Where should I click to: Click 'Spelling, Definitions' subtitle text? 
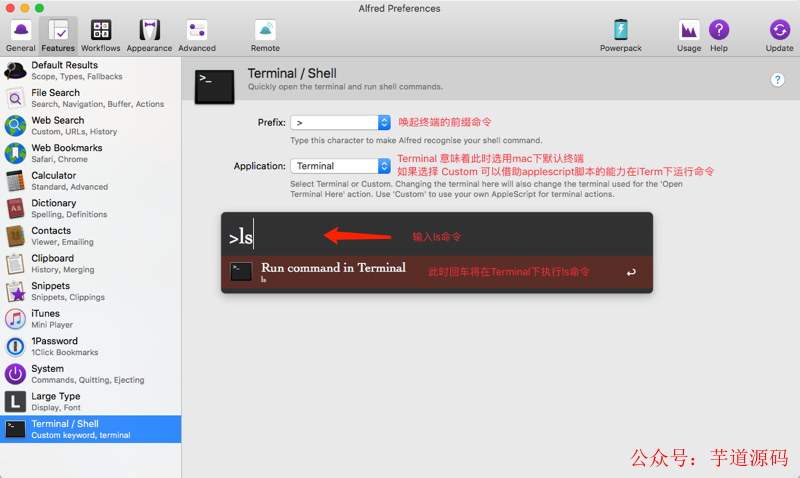tap(69, 214)
